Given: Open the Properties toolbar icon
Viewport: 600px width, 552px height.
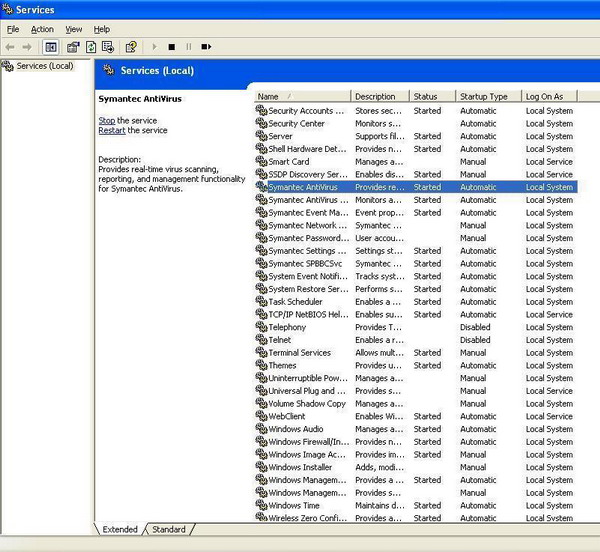Looking at the screenshot, I should tap(73, 47).
